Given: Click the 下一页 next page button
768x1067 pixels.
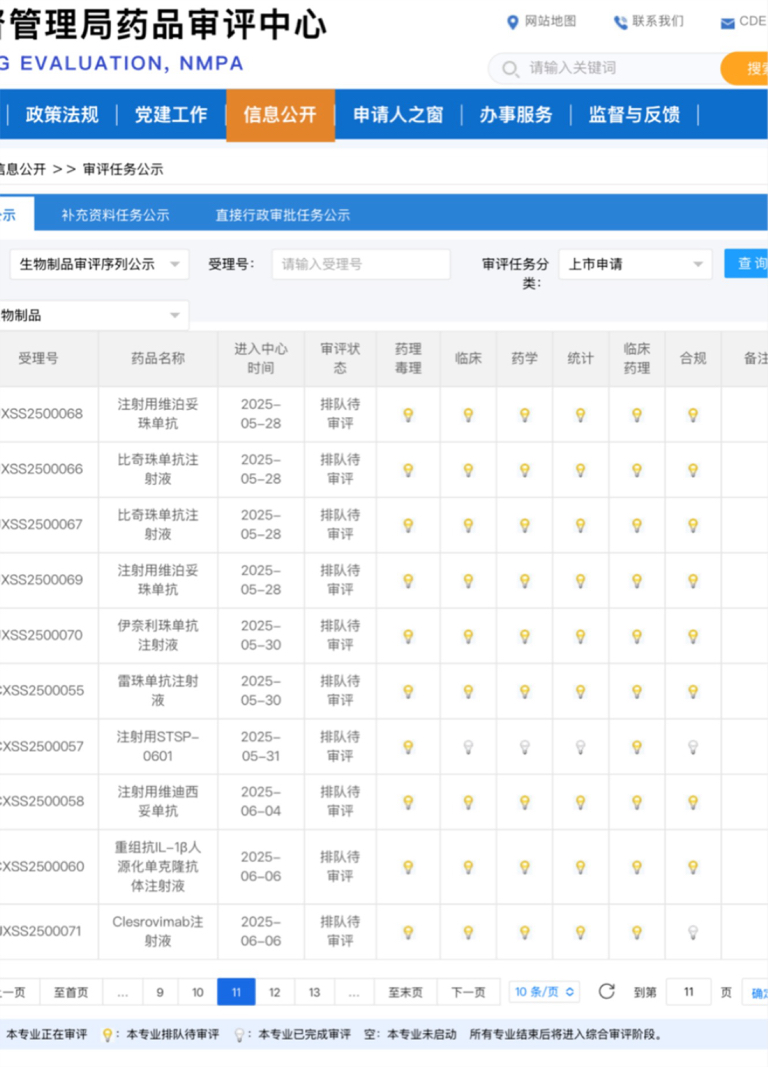Looking at the screenshot, I should [x=468, y=992].
